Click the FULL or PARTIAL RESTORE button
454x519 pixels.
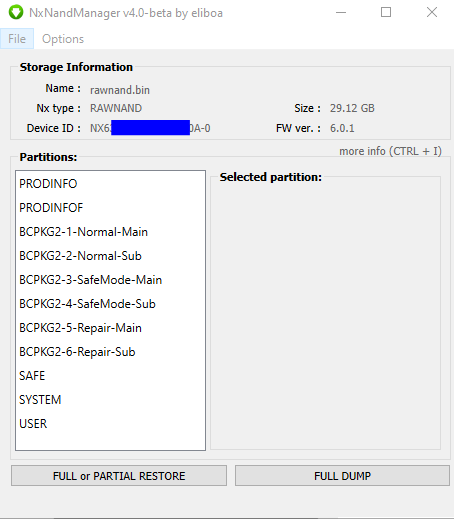[x=119, y=476]
